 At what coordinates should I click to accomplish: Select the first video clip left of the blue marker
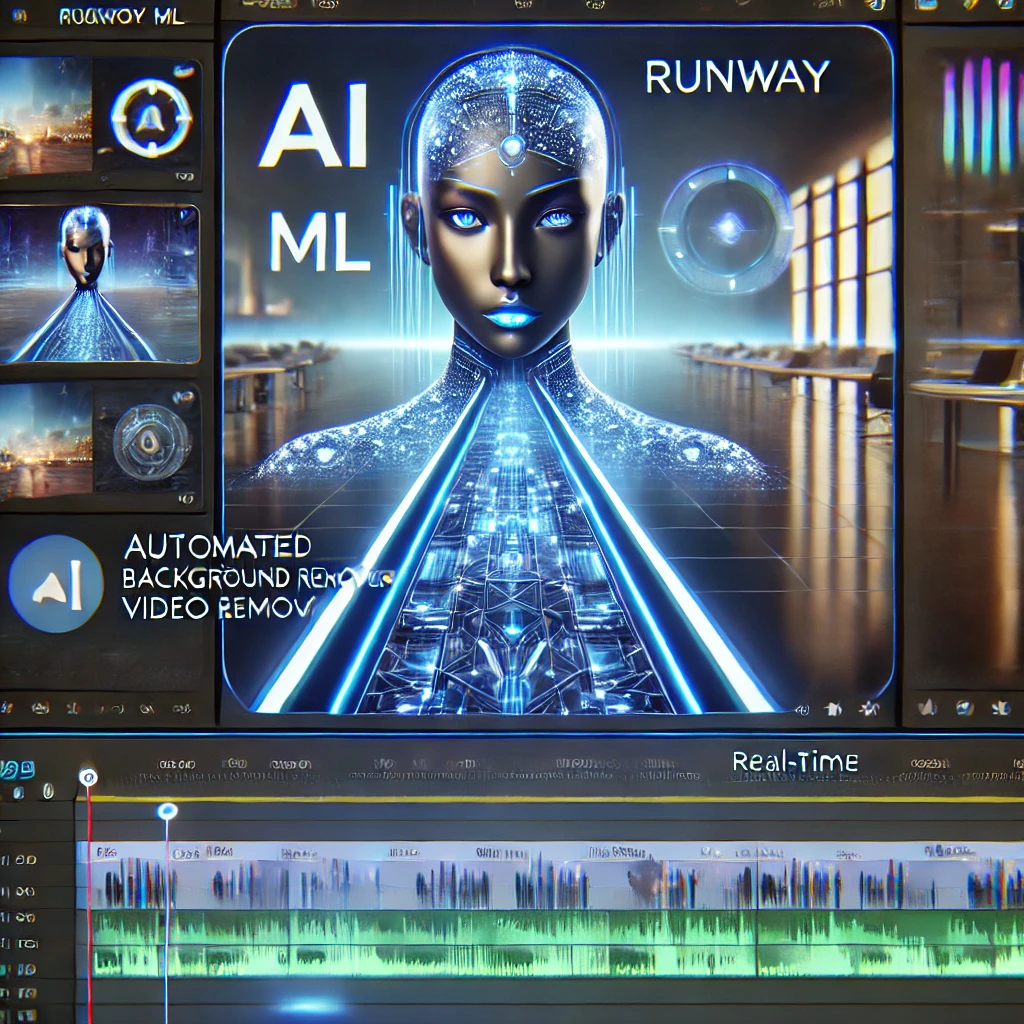click(128, 876)
